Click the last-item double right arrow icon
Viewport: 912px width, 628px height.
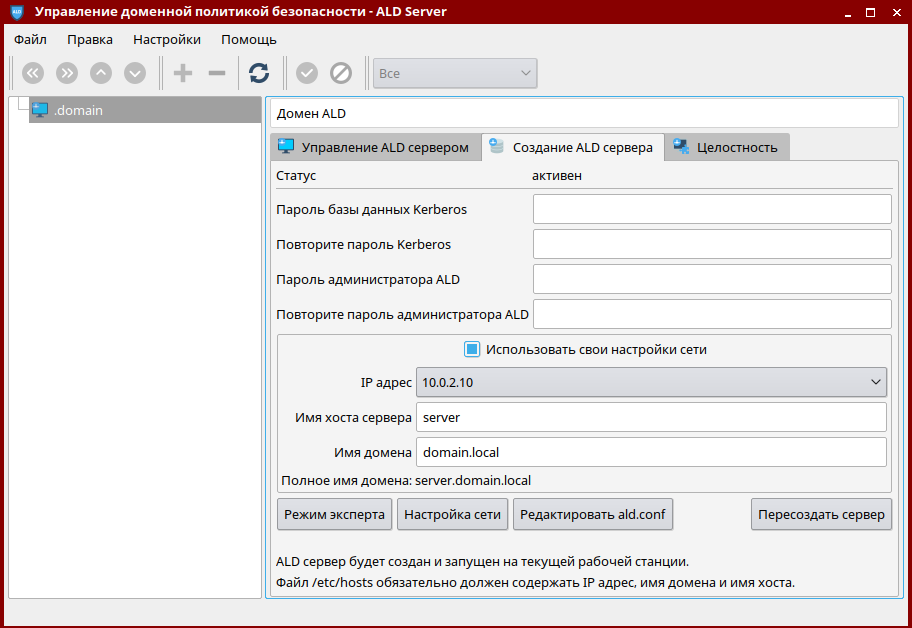(x=67, y=73)
